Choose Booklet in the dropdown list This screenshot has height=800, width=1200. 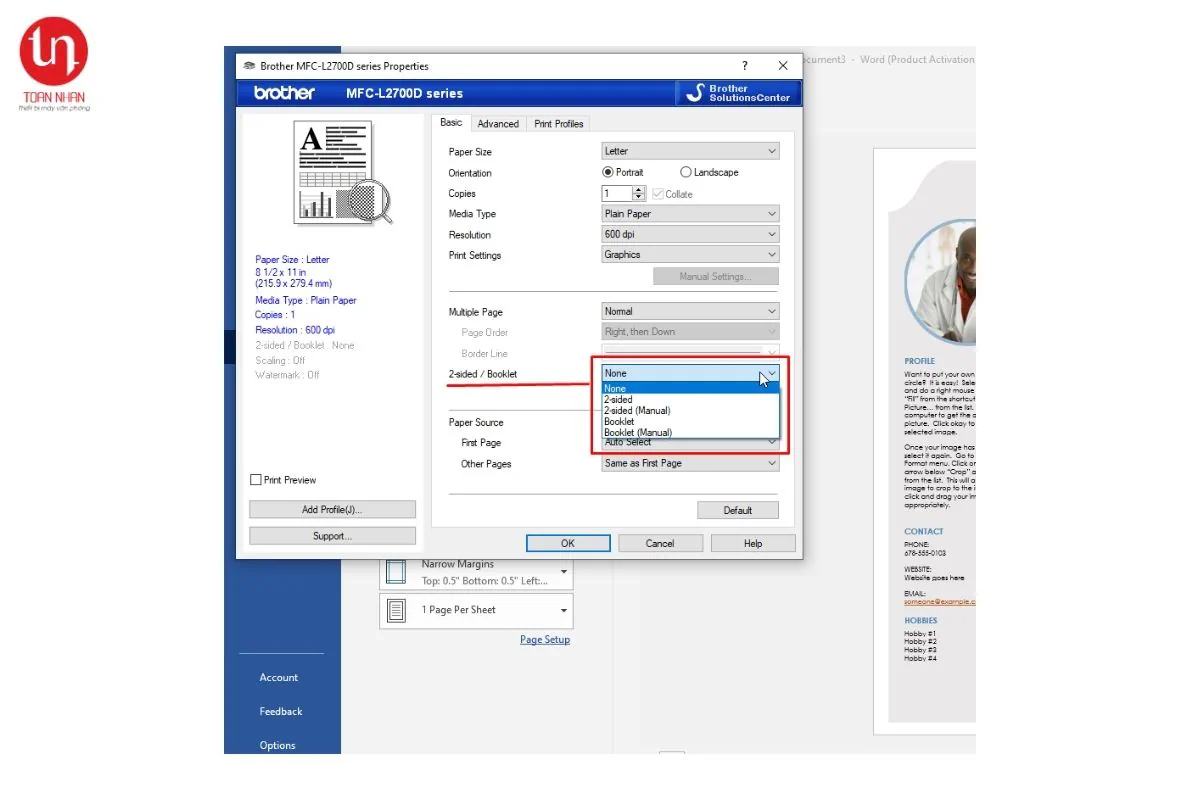click(690, 421)
